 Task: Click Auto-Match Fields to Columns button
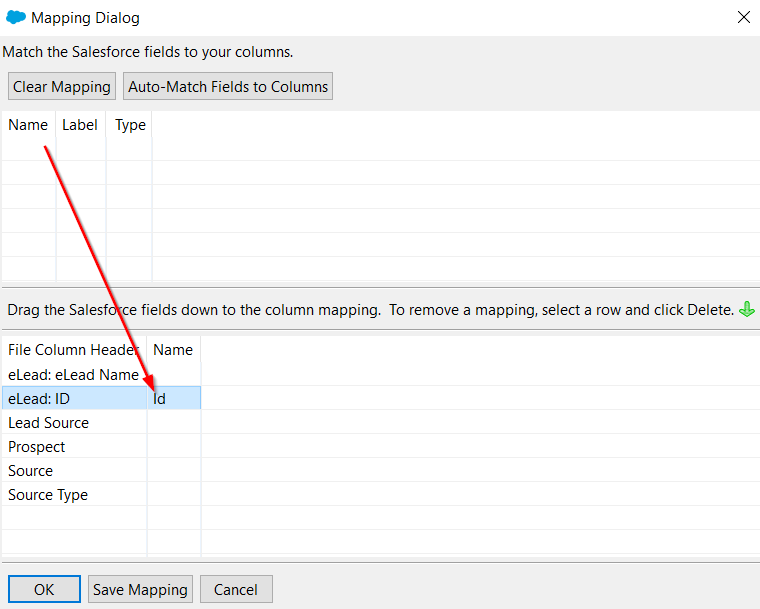(x=228, y=86)
